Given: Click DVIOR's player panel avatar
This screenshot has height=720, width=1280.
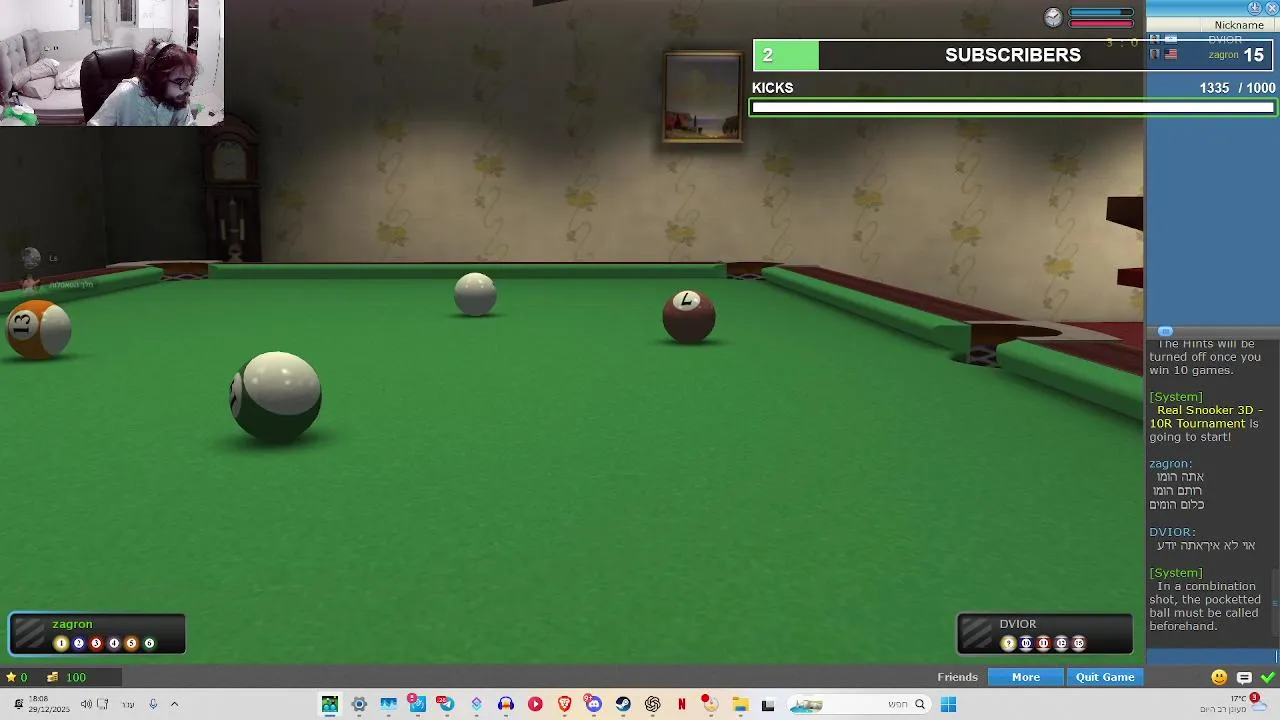Looking at the screenshot, I should click(x=978, y=633).
